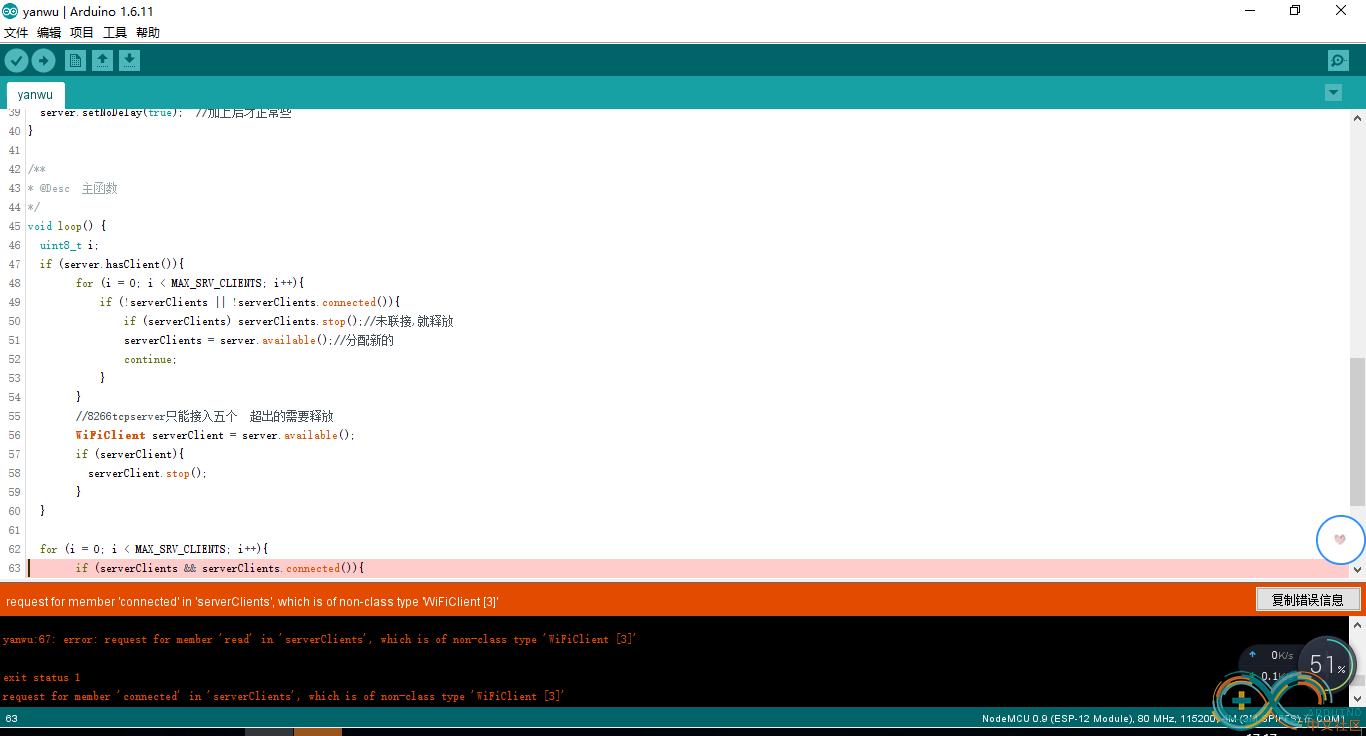The image size is (1366, 736).
Task: Click the console scrollbar up arrow
Action: pyautogui.click(x=1357, y=625)
